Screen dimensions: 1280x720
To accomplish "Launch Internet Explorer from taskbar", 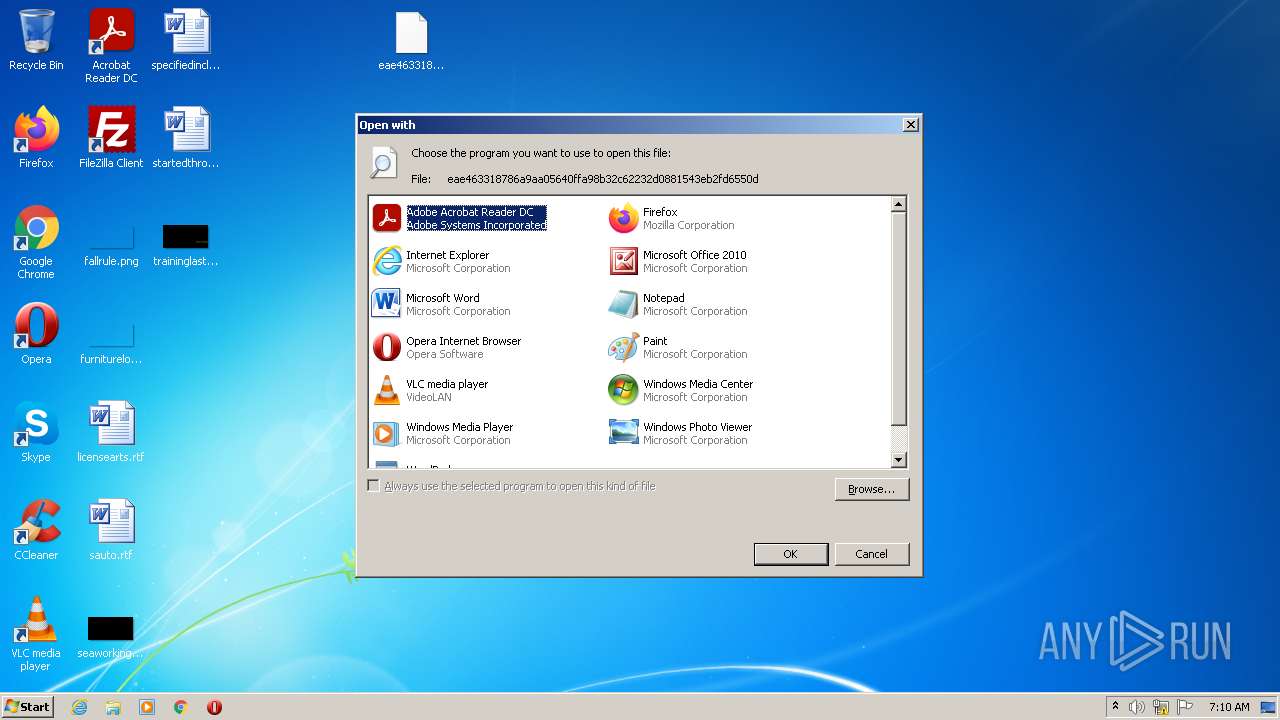I will click(x=79, y=707).
